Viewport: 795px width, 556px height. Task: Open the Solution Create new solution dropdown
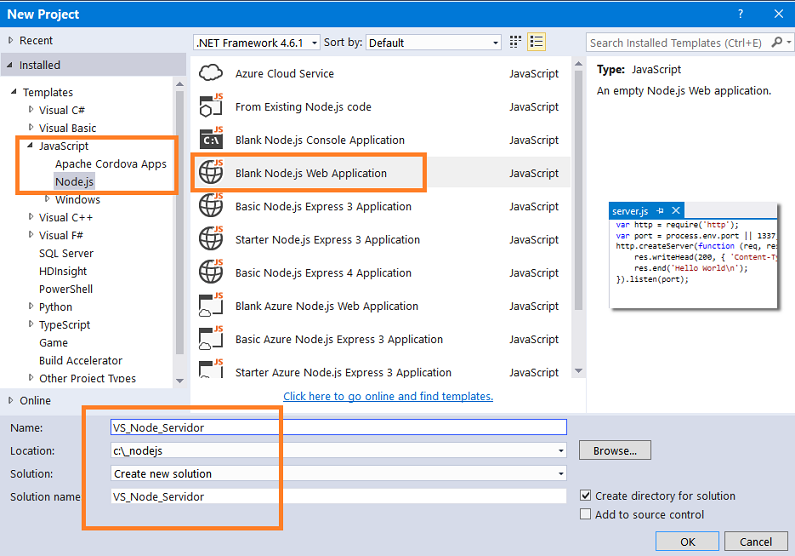click(x=338, y=473)
